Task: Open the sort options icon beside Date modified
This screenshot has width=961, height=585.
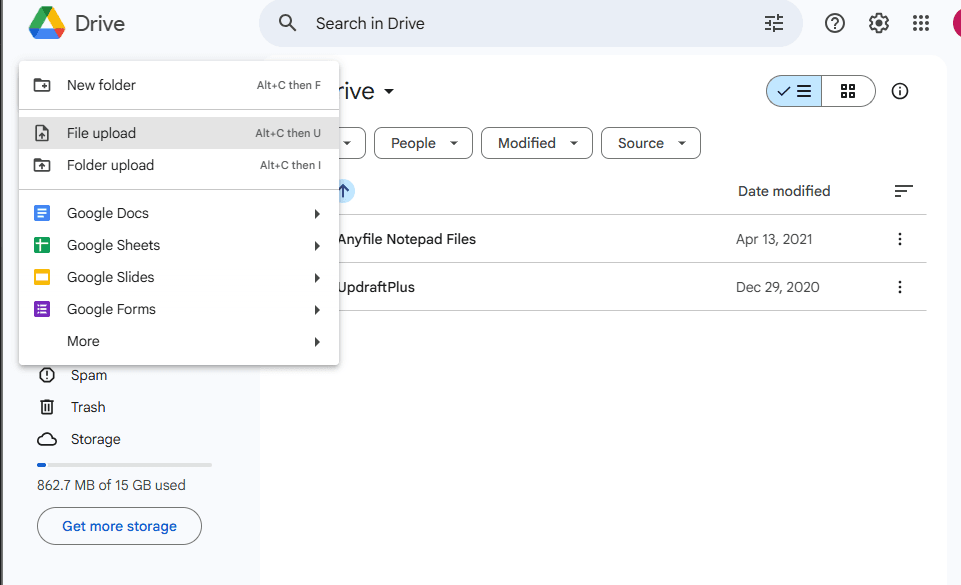Action: tap(903, 191)
